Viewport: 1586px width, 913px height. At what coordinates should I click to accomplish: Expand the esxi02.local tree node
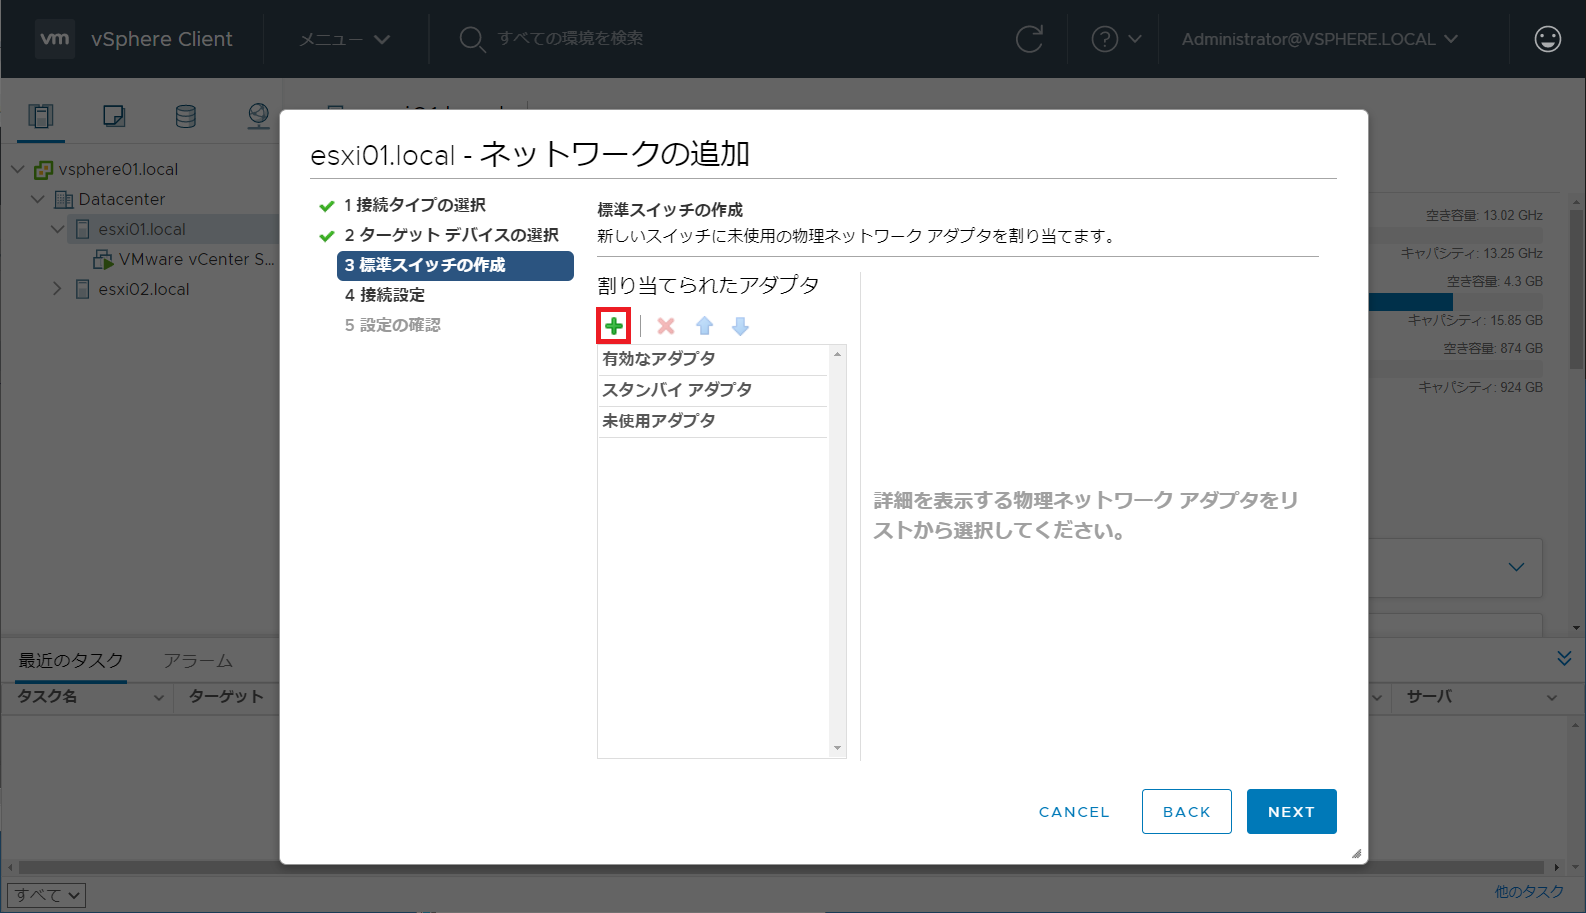pos(57,289)
